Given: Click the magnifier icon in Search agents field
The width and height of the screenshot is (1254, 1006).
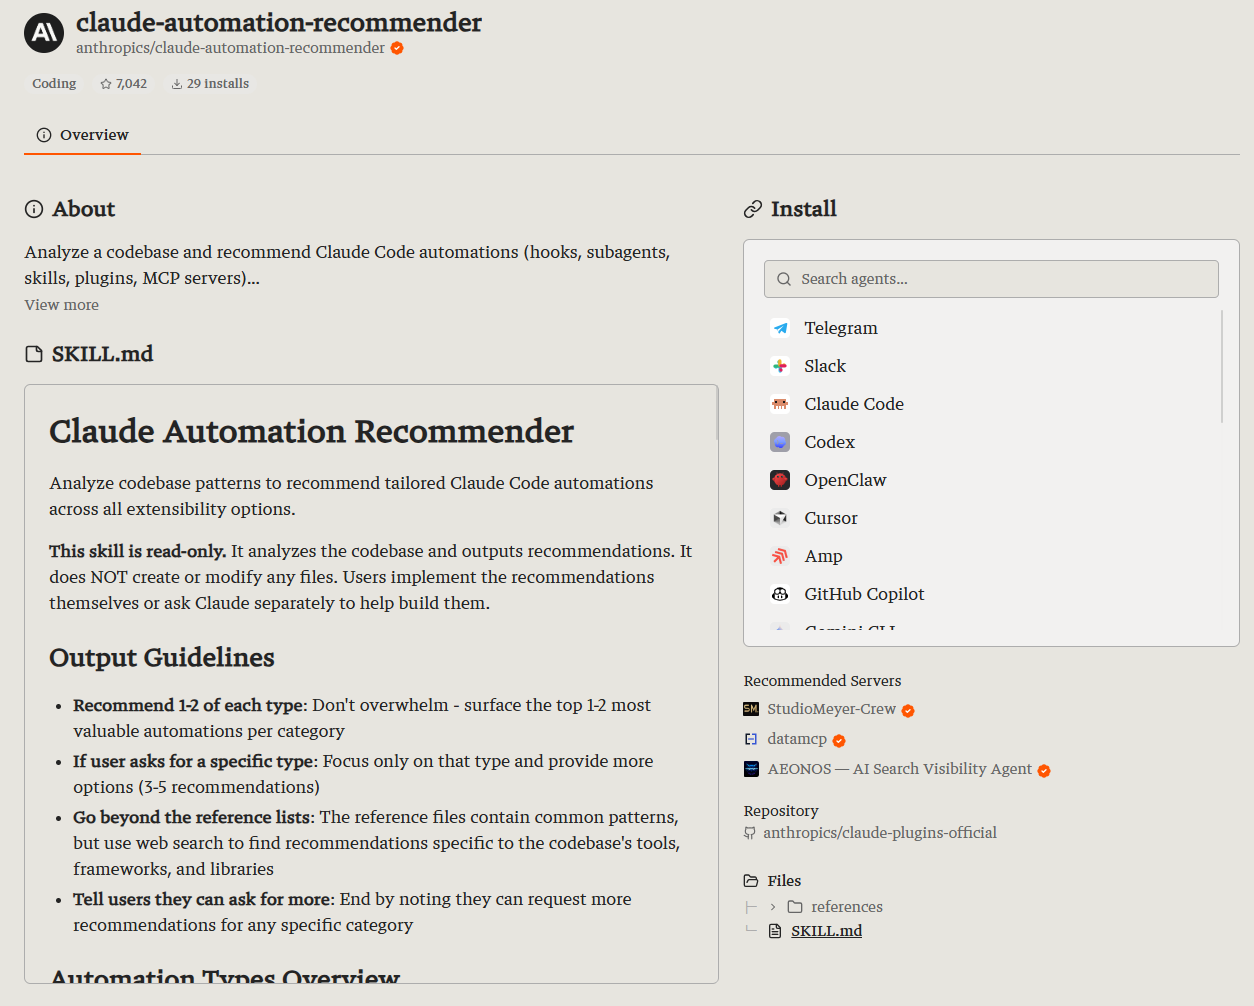Looking at the screenshot, I should tap(784, 279).
